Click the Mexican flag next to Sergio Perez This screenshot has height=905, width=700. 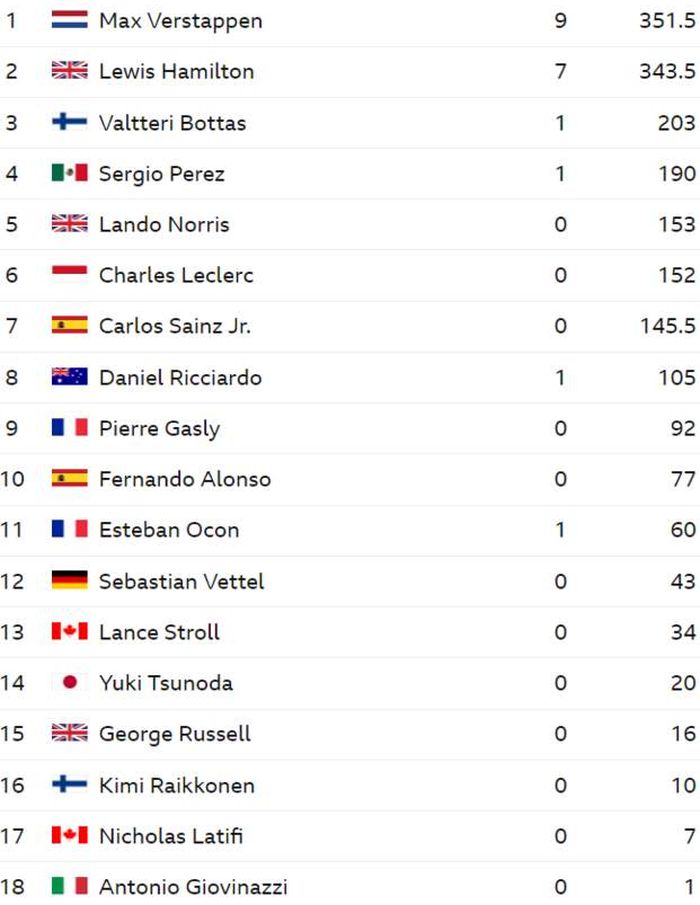click(x=69, y=173)
